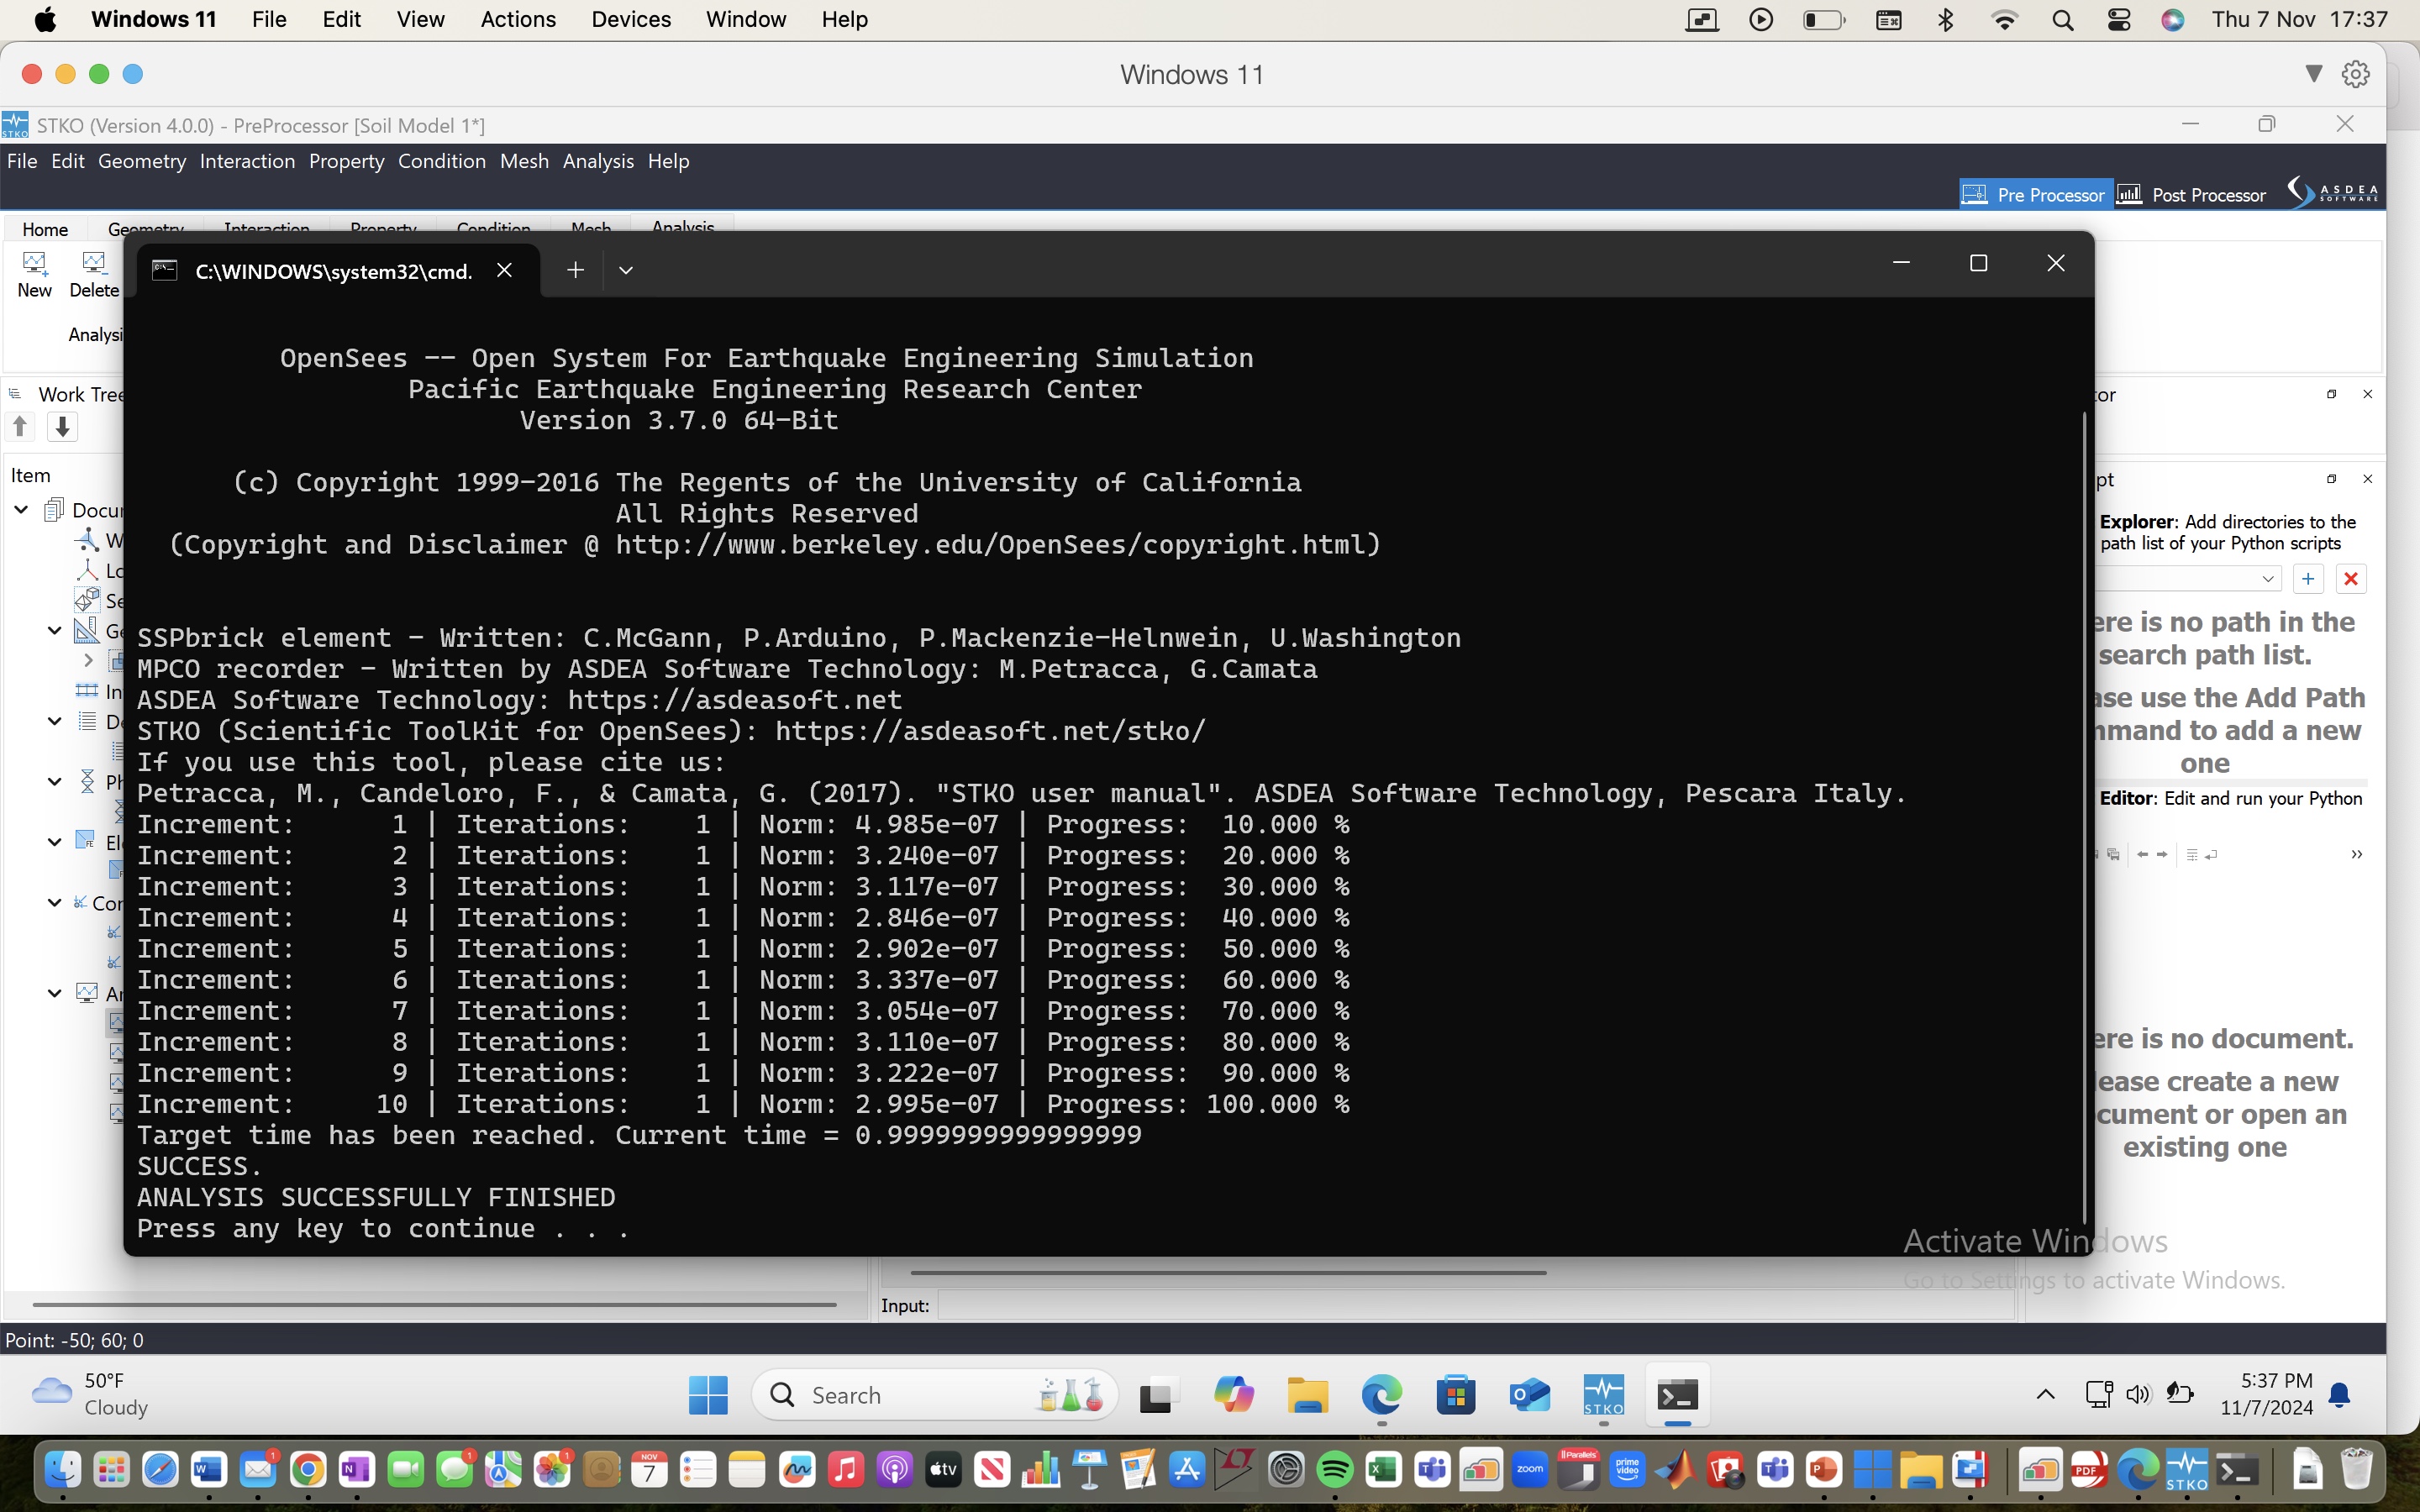Image resolution: width=2420 pixels, height=1512 pixels.
Task: Collapse the Work Tree root node beside the Document icon
Action: (x=22, y=510)
